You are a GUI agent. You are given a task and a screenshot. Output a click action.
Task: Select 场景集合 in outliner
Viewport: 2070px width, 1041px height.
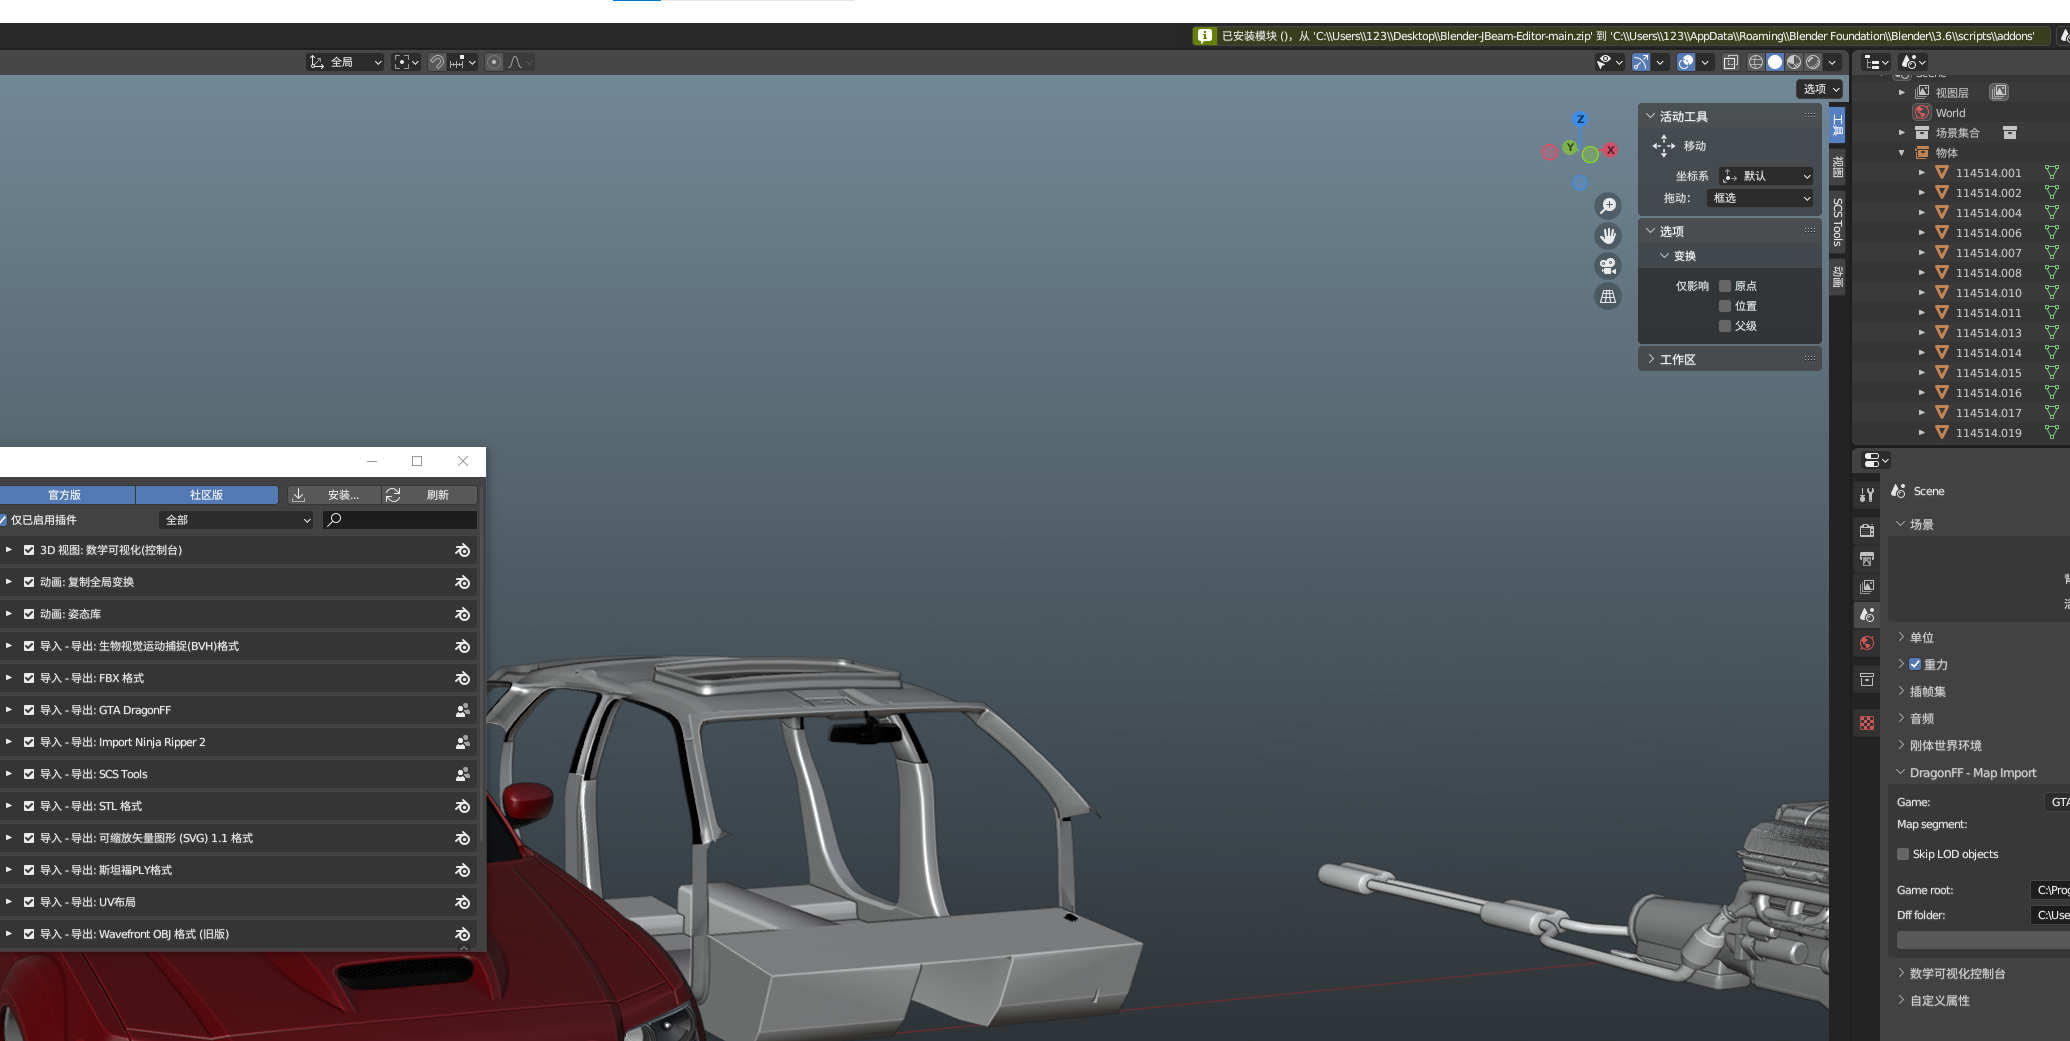[x=1957, y=133]
